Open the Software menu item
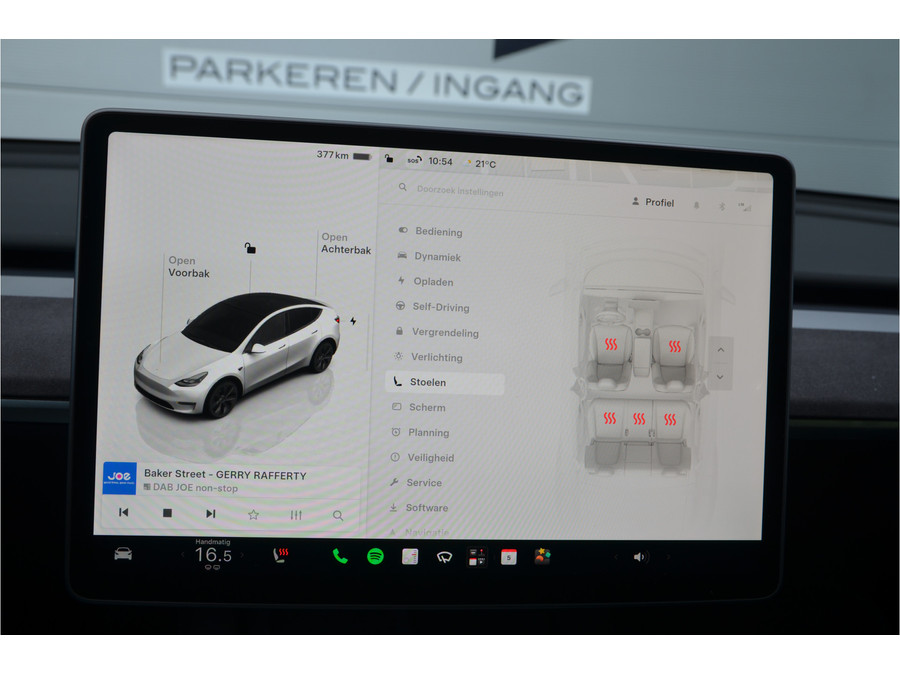Screen dimensions: 900x675 [x=418, y=507]
